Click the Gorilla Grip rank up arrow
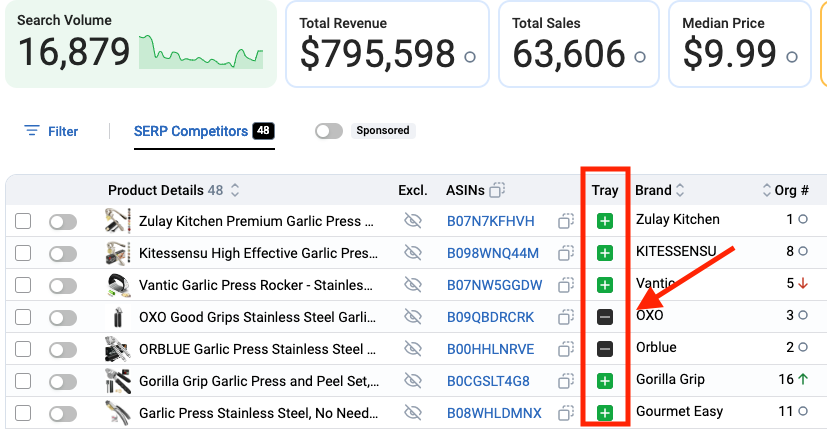The width and height of the screenshot is (827, 429). click(x=803, y=379)
